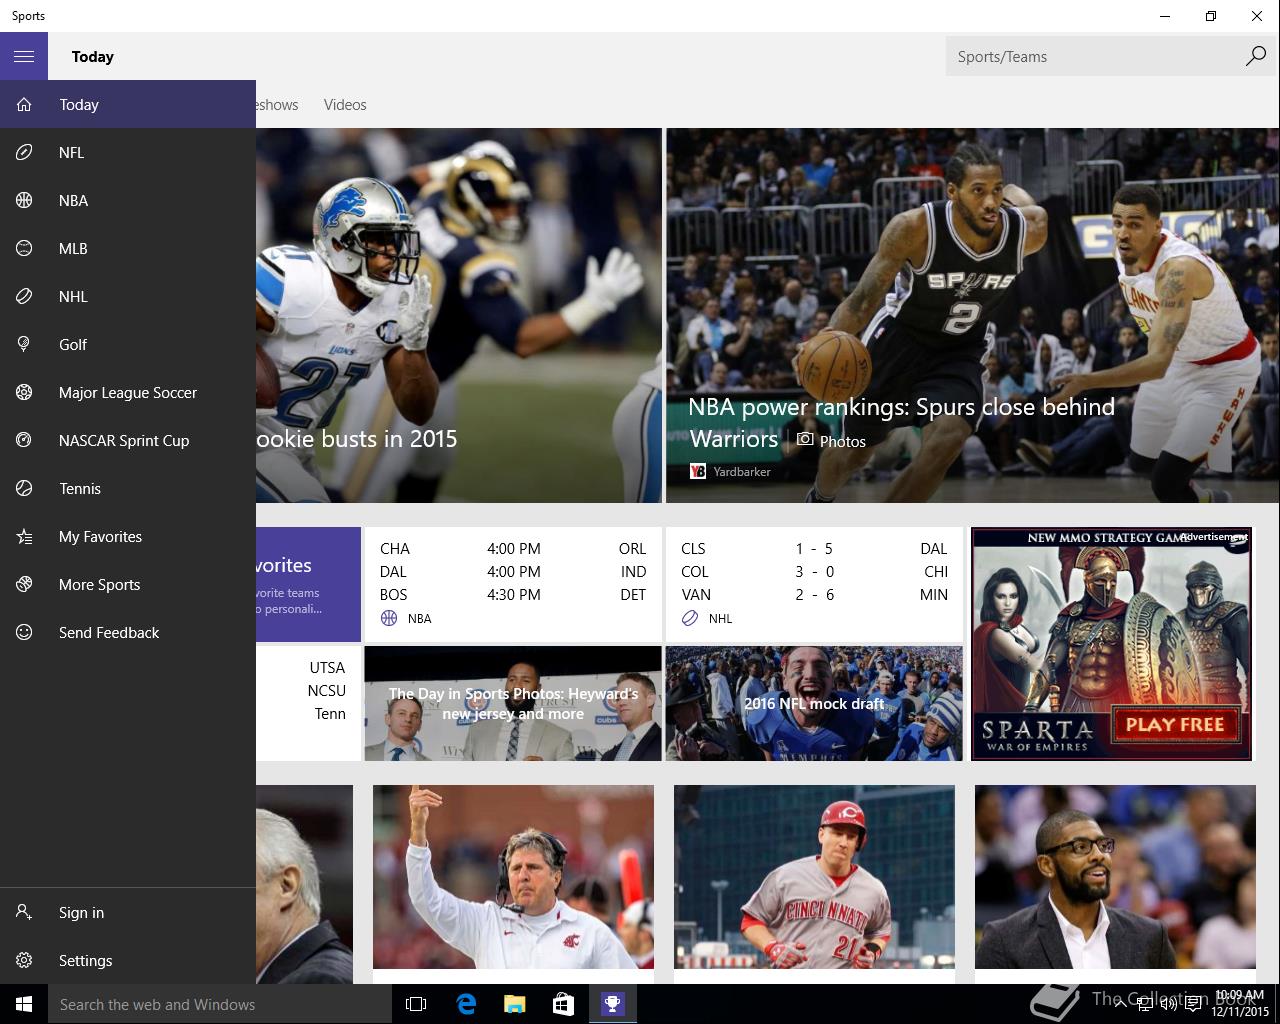This screenshot has width=1280, height=1024.
Task: Click Play Free on Sparta advertisement
Action: (x=1175, y=724)
